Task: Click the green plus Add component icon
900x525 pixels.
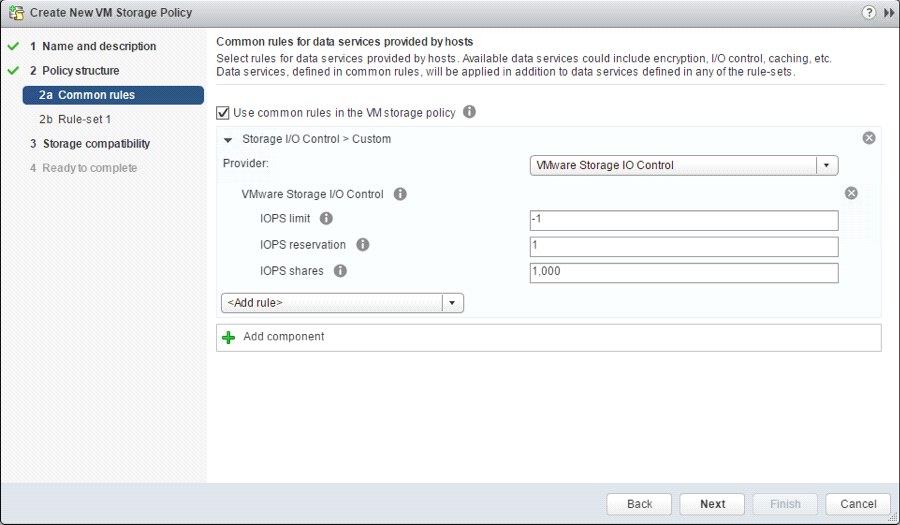Action: click(x=229, y=338)
